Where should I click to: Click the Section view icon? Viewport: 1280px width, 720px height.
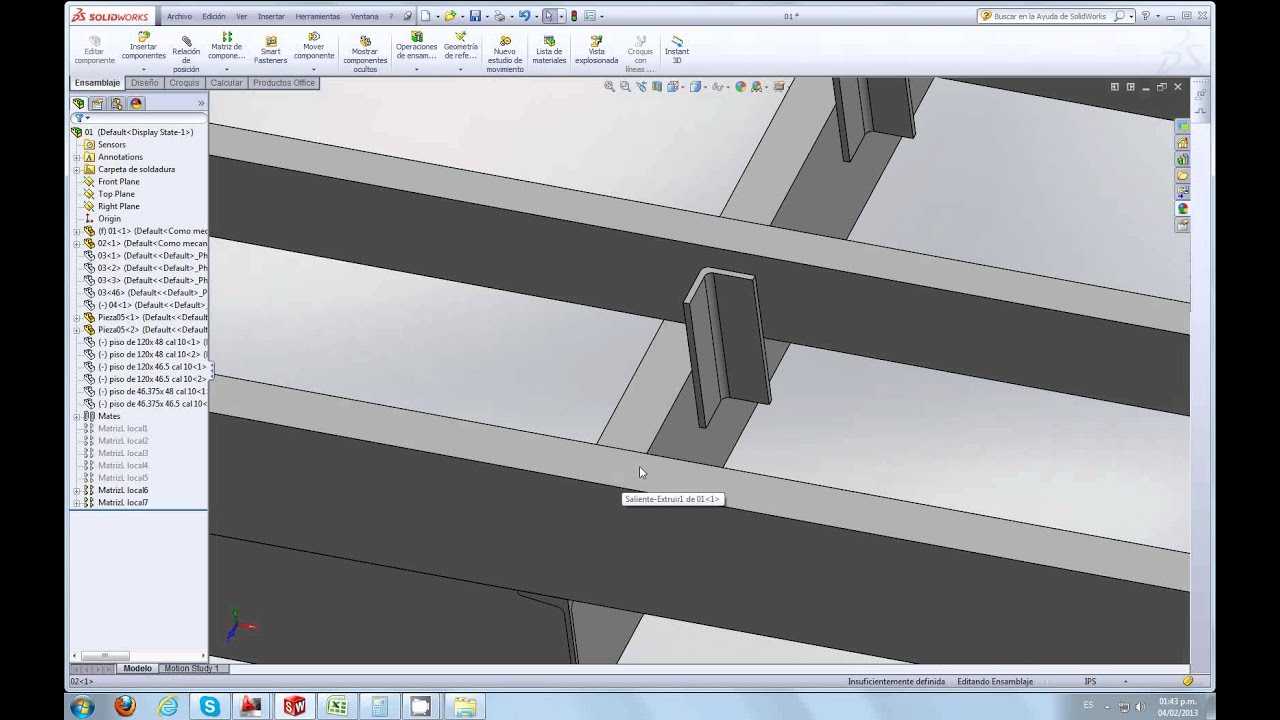(x=657, y=87)
